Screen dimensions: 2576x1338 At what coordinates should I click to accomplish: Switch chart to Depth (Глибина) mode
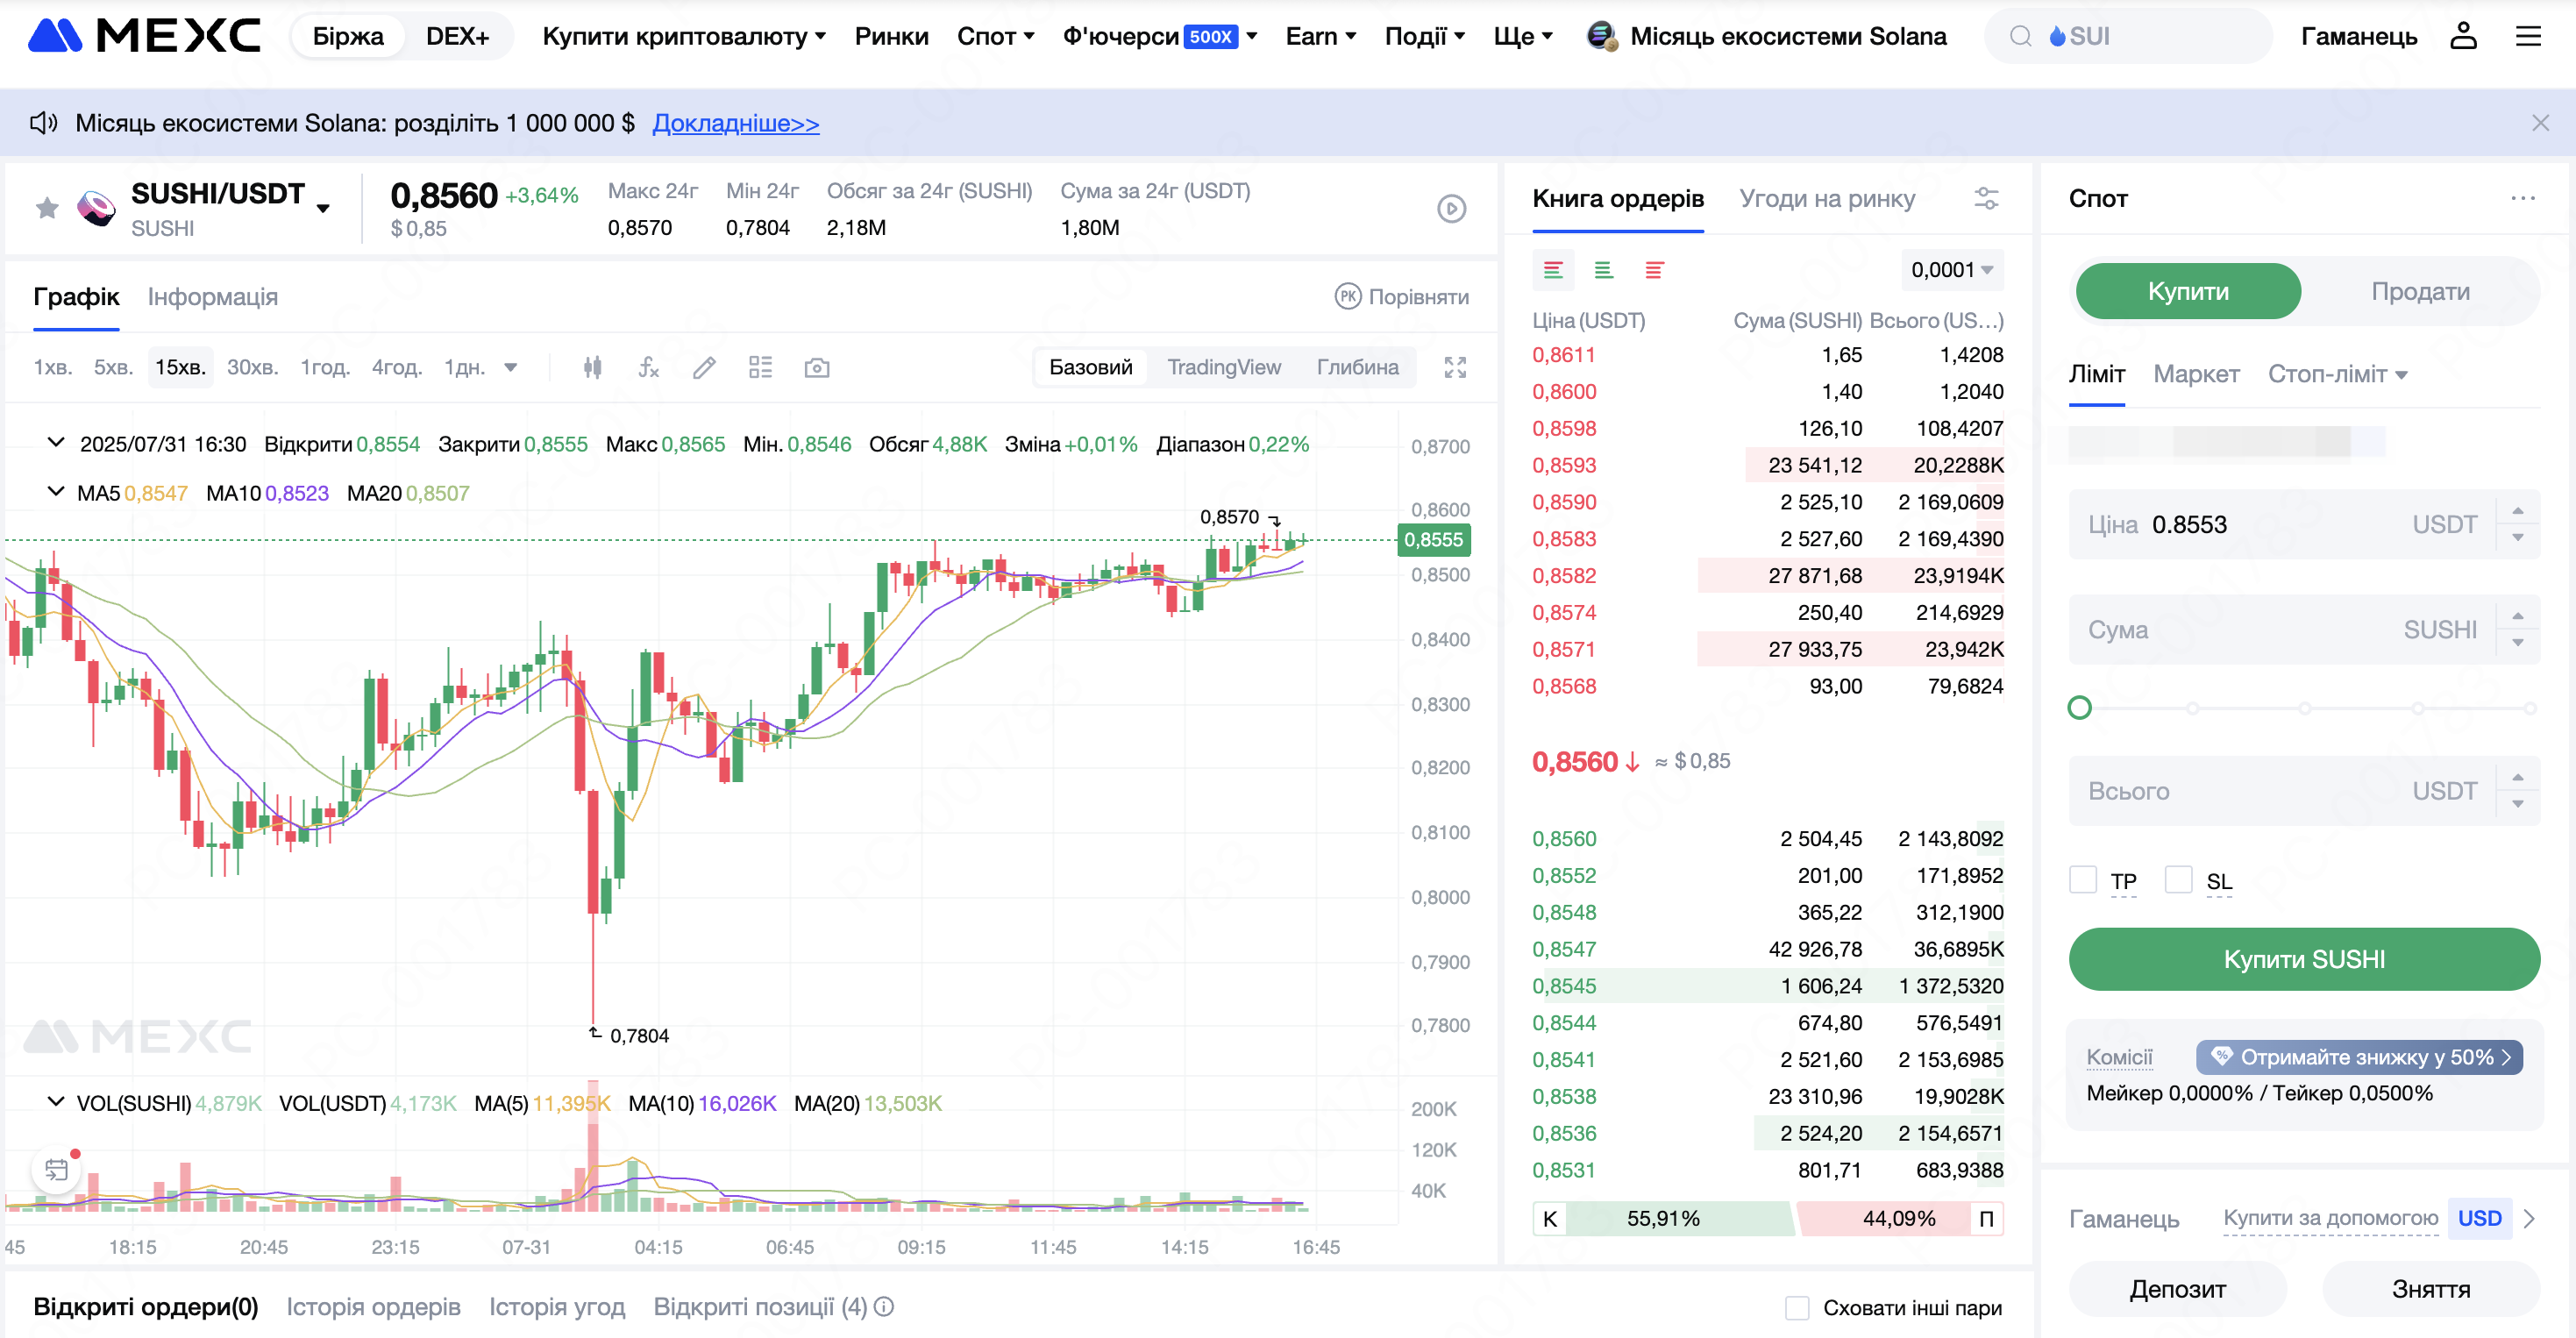point(1357,367)
